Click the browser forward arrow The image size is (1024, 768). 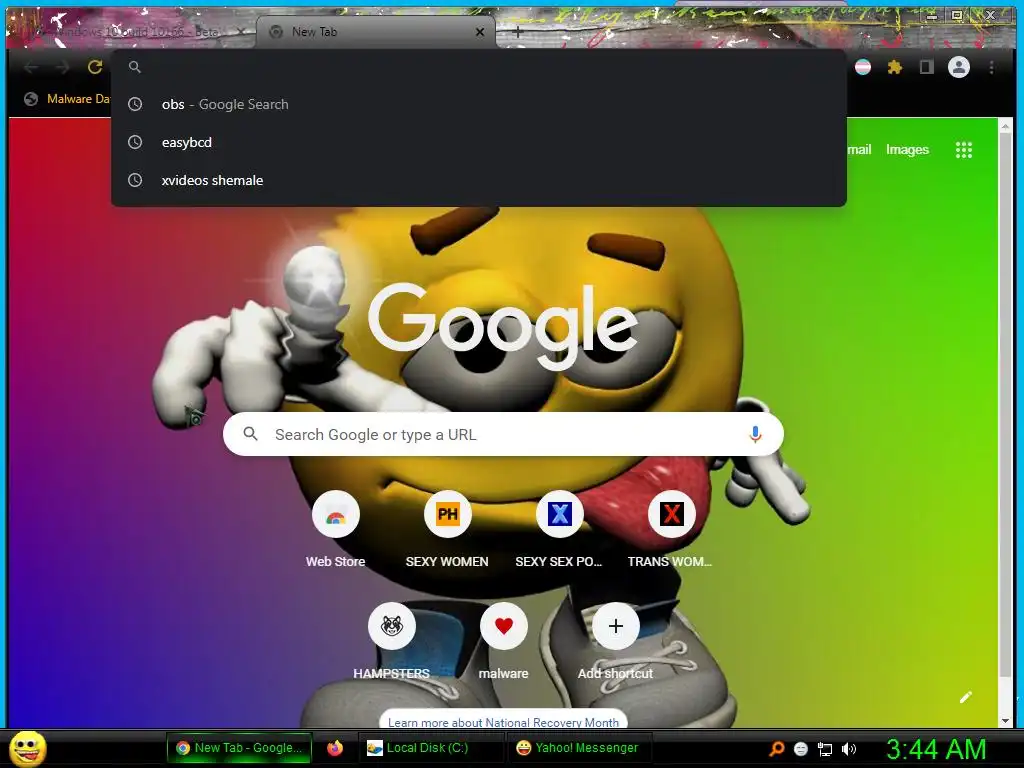[x=62, y=67]
